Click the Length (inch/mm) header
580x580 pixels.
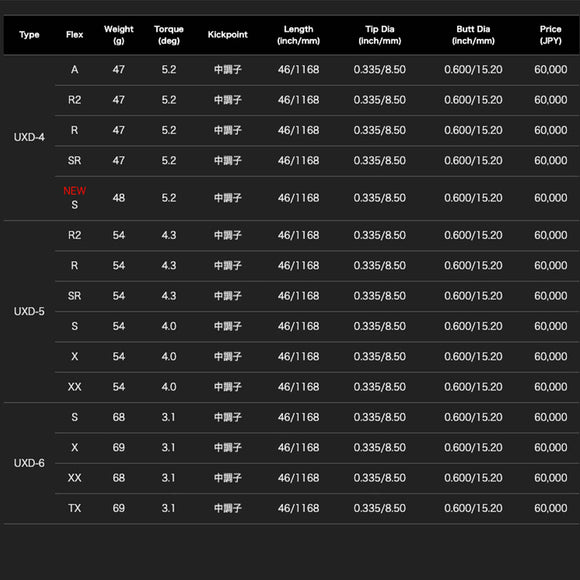(299, 35)
